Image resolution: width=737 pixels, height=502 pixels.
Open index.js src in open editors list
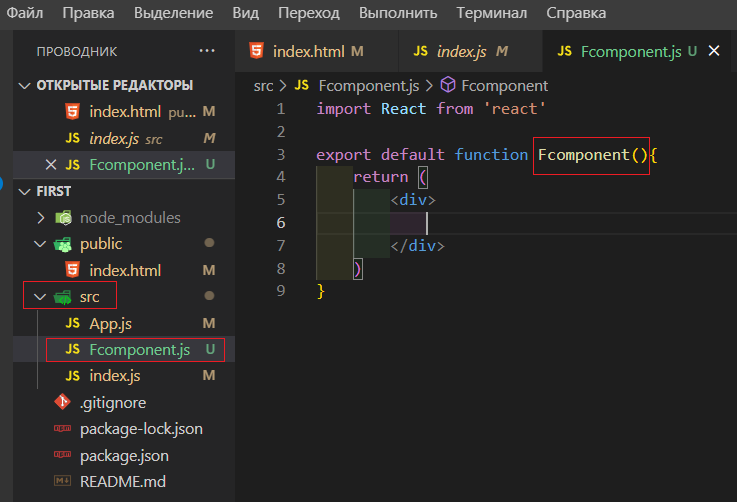[125, 139]
